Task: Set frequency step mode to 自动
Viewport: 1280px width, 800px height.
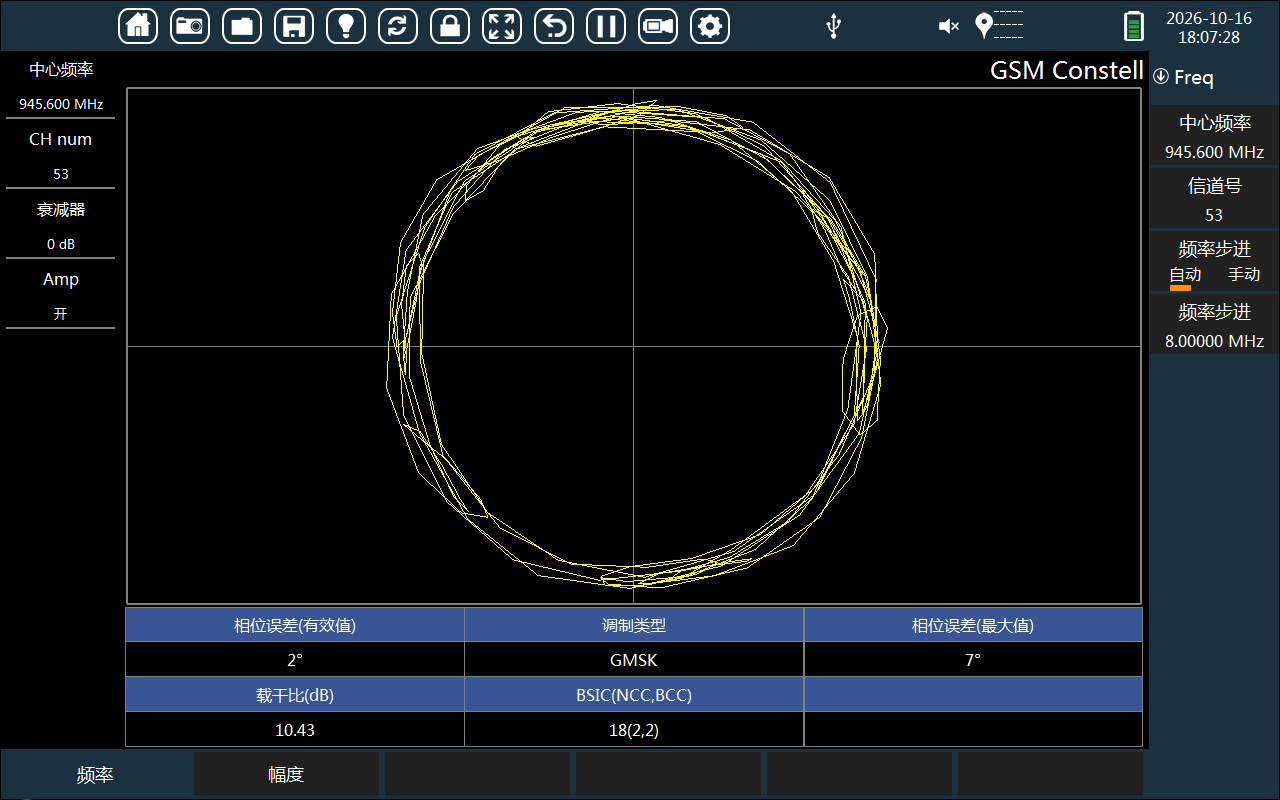Action: (x=1185, y=275)
